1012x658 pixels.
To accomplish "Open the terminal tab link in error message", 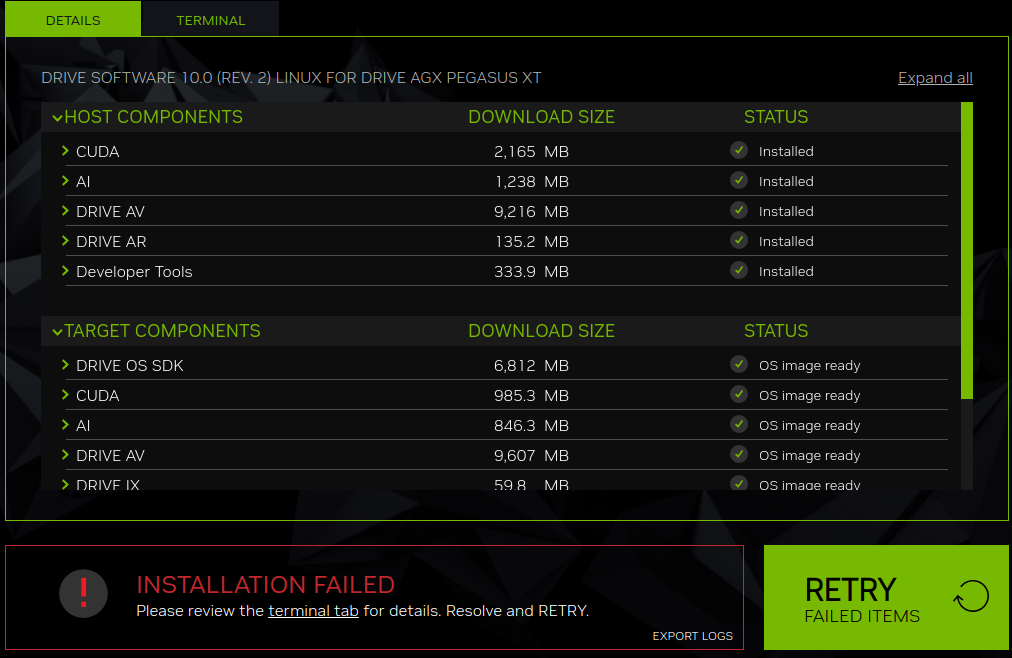I will pyautogui.click(x=313, y=611).
